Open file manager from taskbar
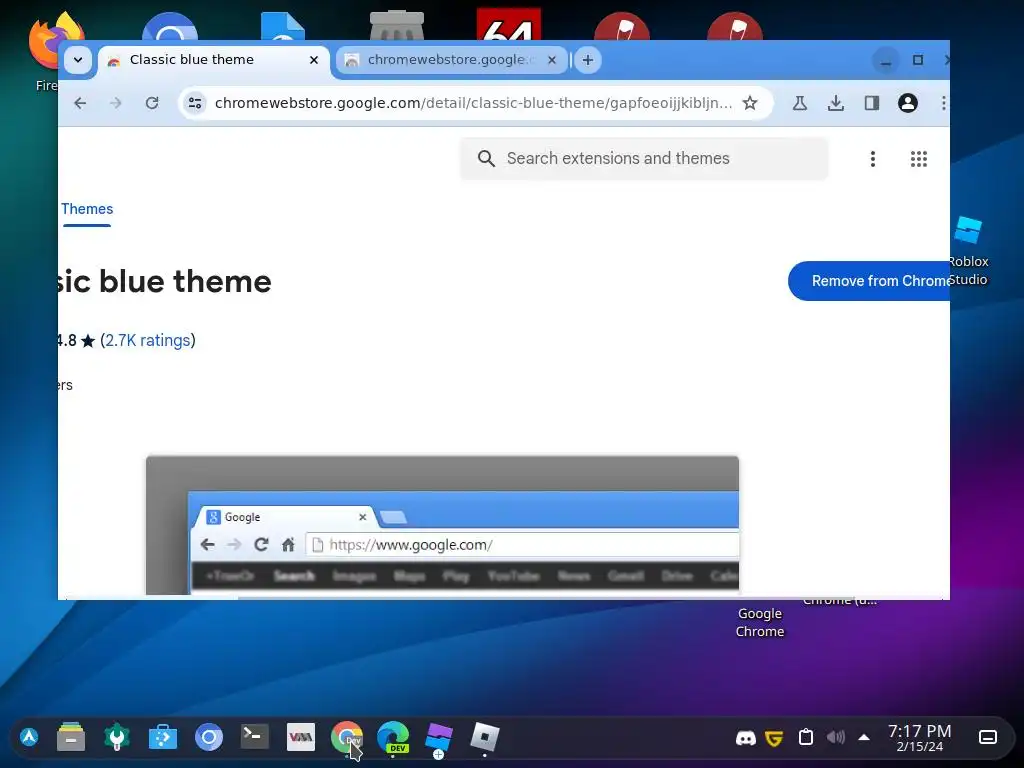 click(x=71, y=737)
